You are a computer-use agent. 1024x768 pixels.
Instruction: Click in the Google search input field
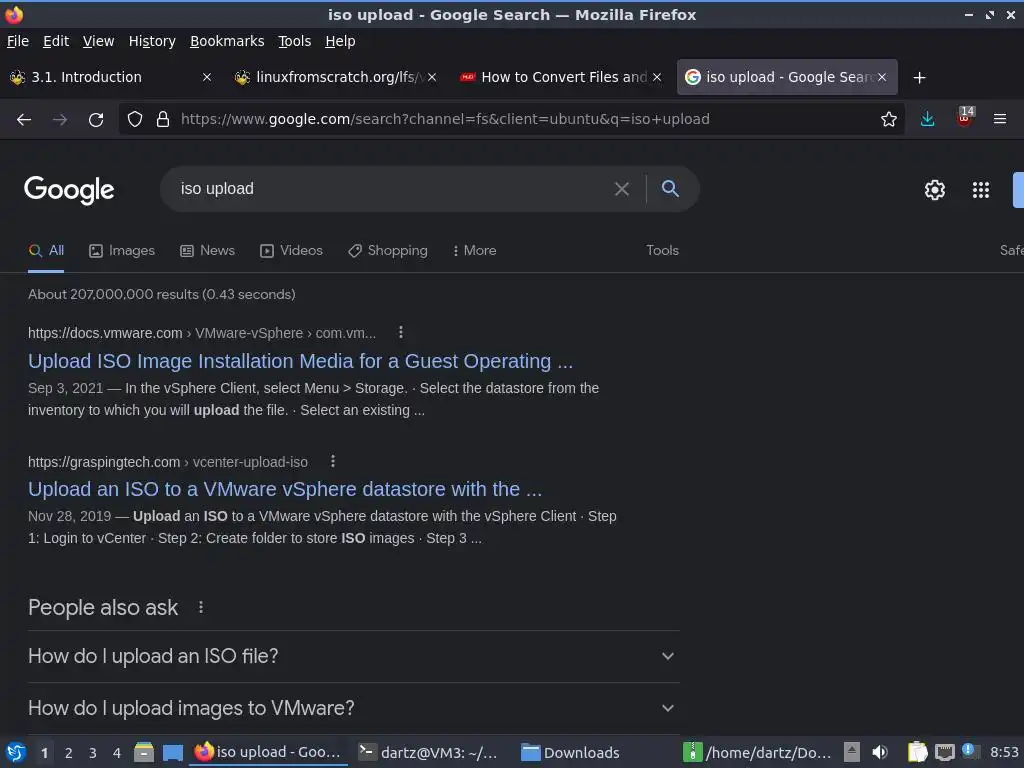click(392, 189)
